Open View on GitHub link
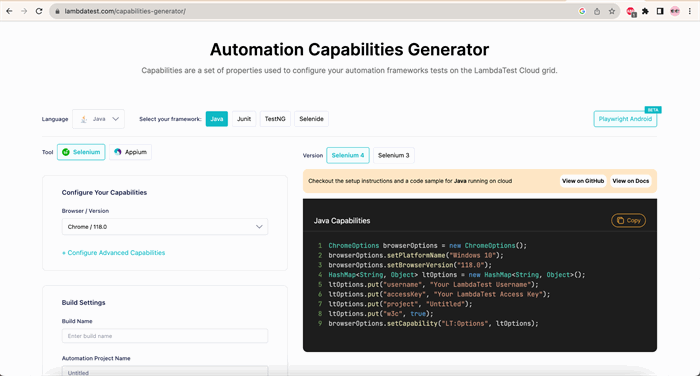Image resolution: width=700 pixels, height=376 pixels. tap(583, 181)
